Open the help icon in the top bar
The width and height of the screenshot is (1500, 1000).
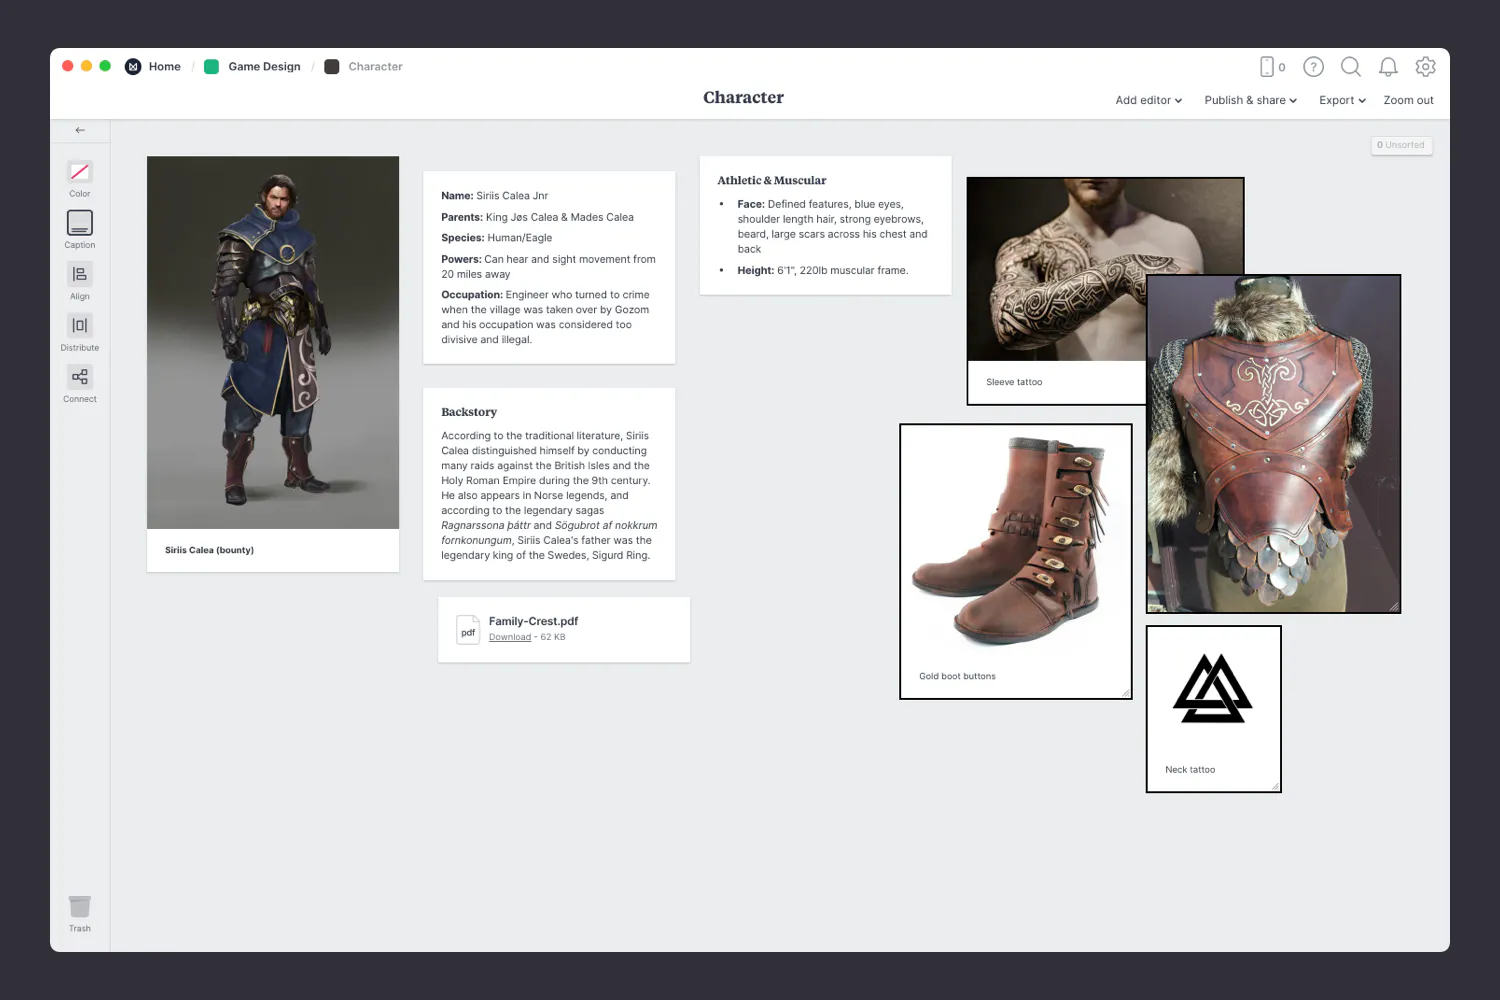(x=1312, y=67)
